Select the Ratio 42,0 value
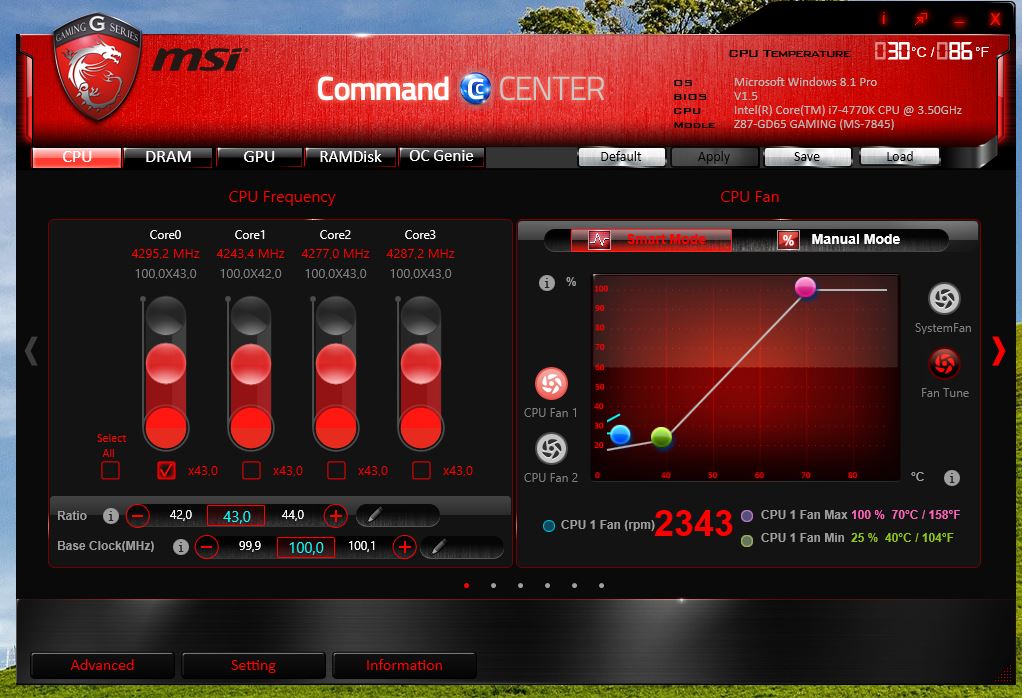The height and width of the screenshot is (698, 1022). [x=181, y=515]
